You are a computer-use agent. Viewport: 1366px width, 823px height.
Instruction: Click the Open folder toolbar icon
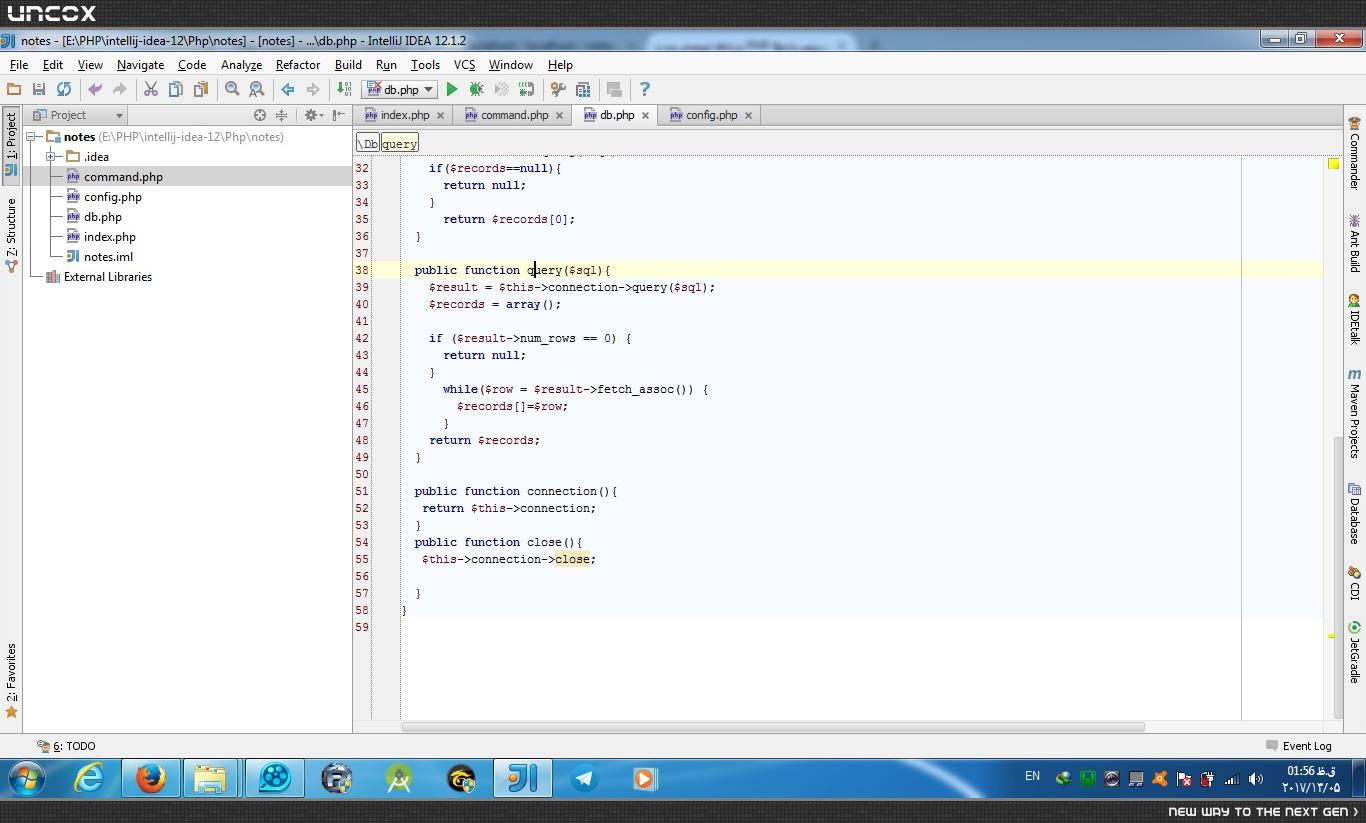click(14, 90)
